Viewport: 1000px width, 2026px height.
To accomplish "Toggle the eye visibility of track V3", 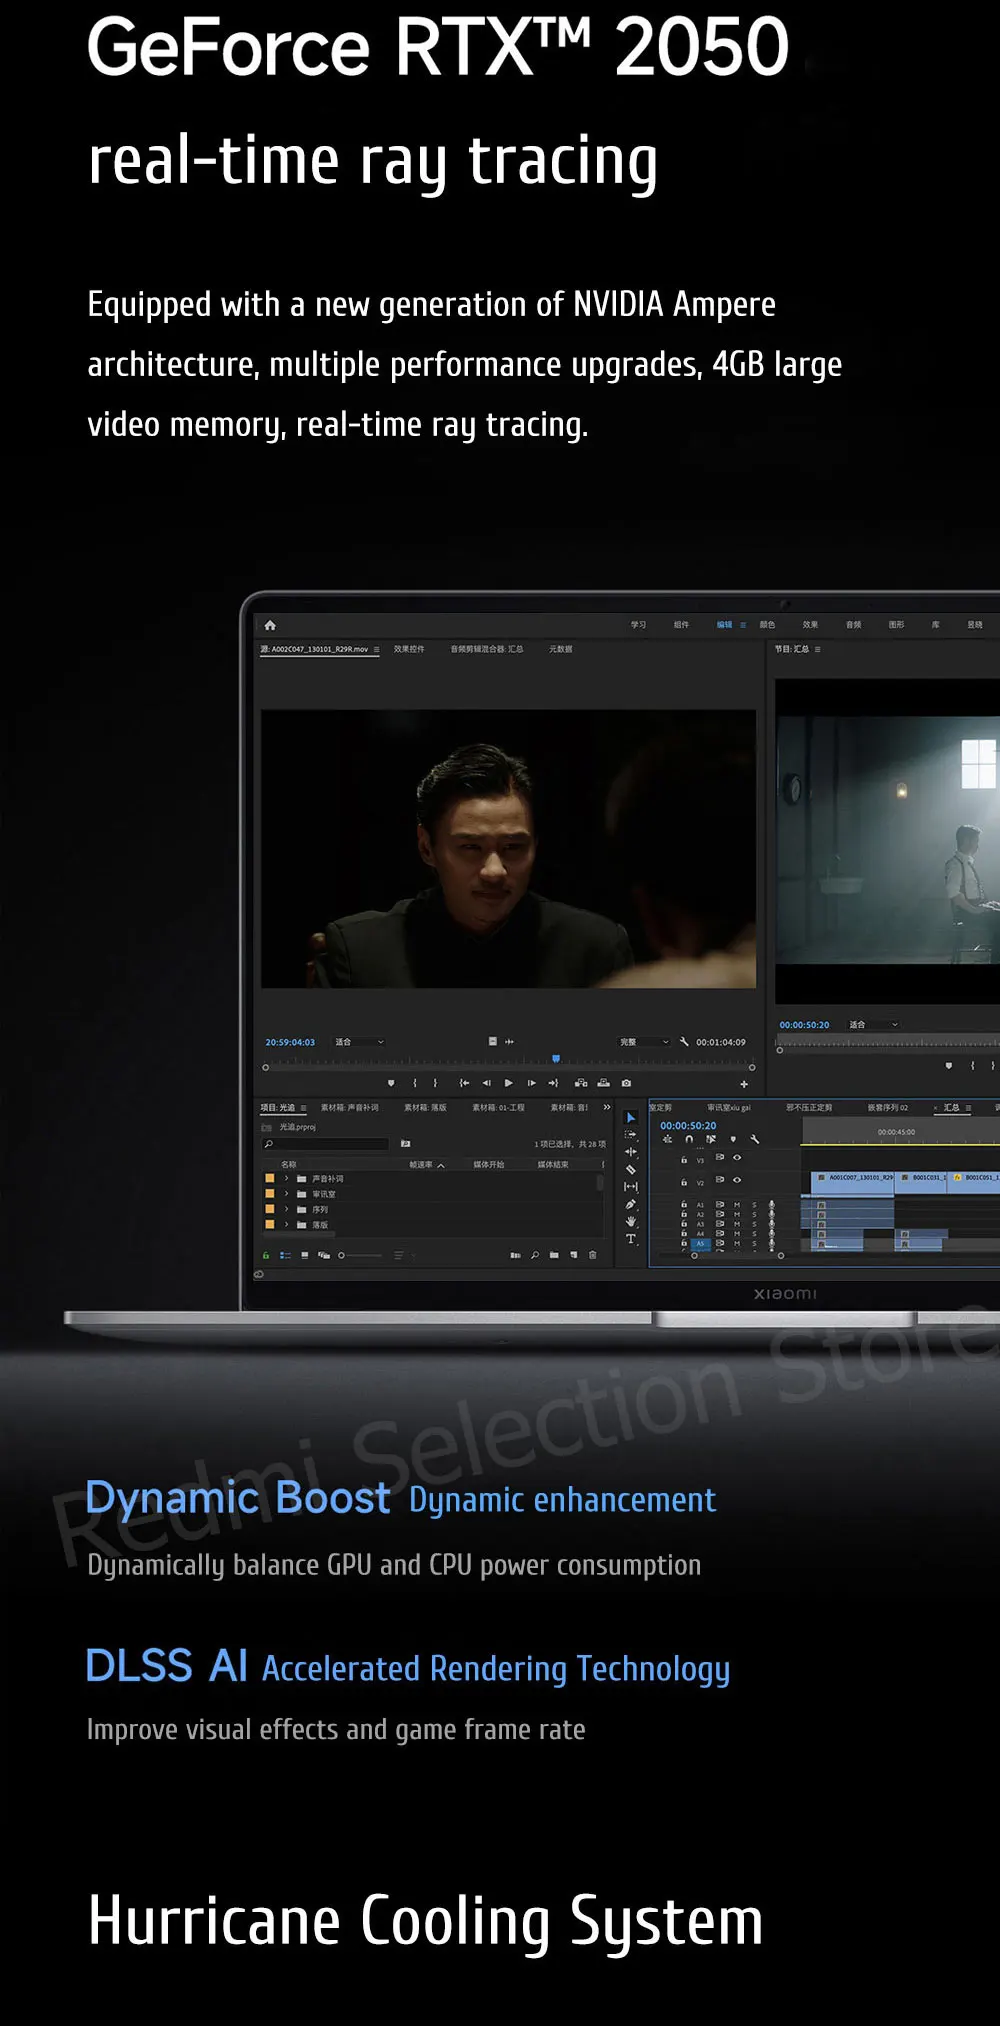I will (737, 1158).
